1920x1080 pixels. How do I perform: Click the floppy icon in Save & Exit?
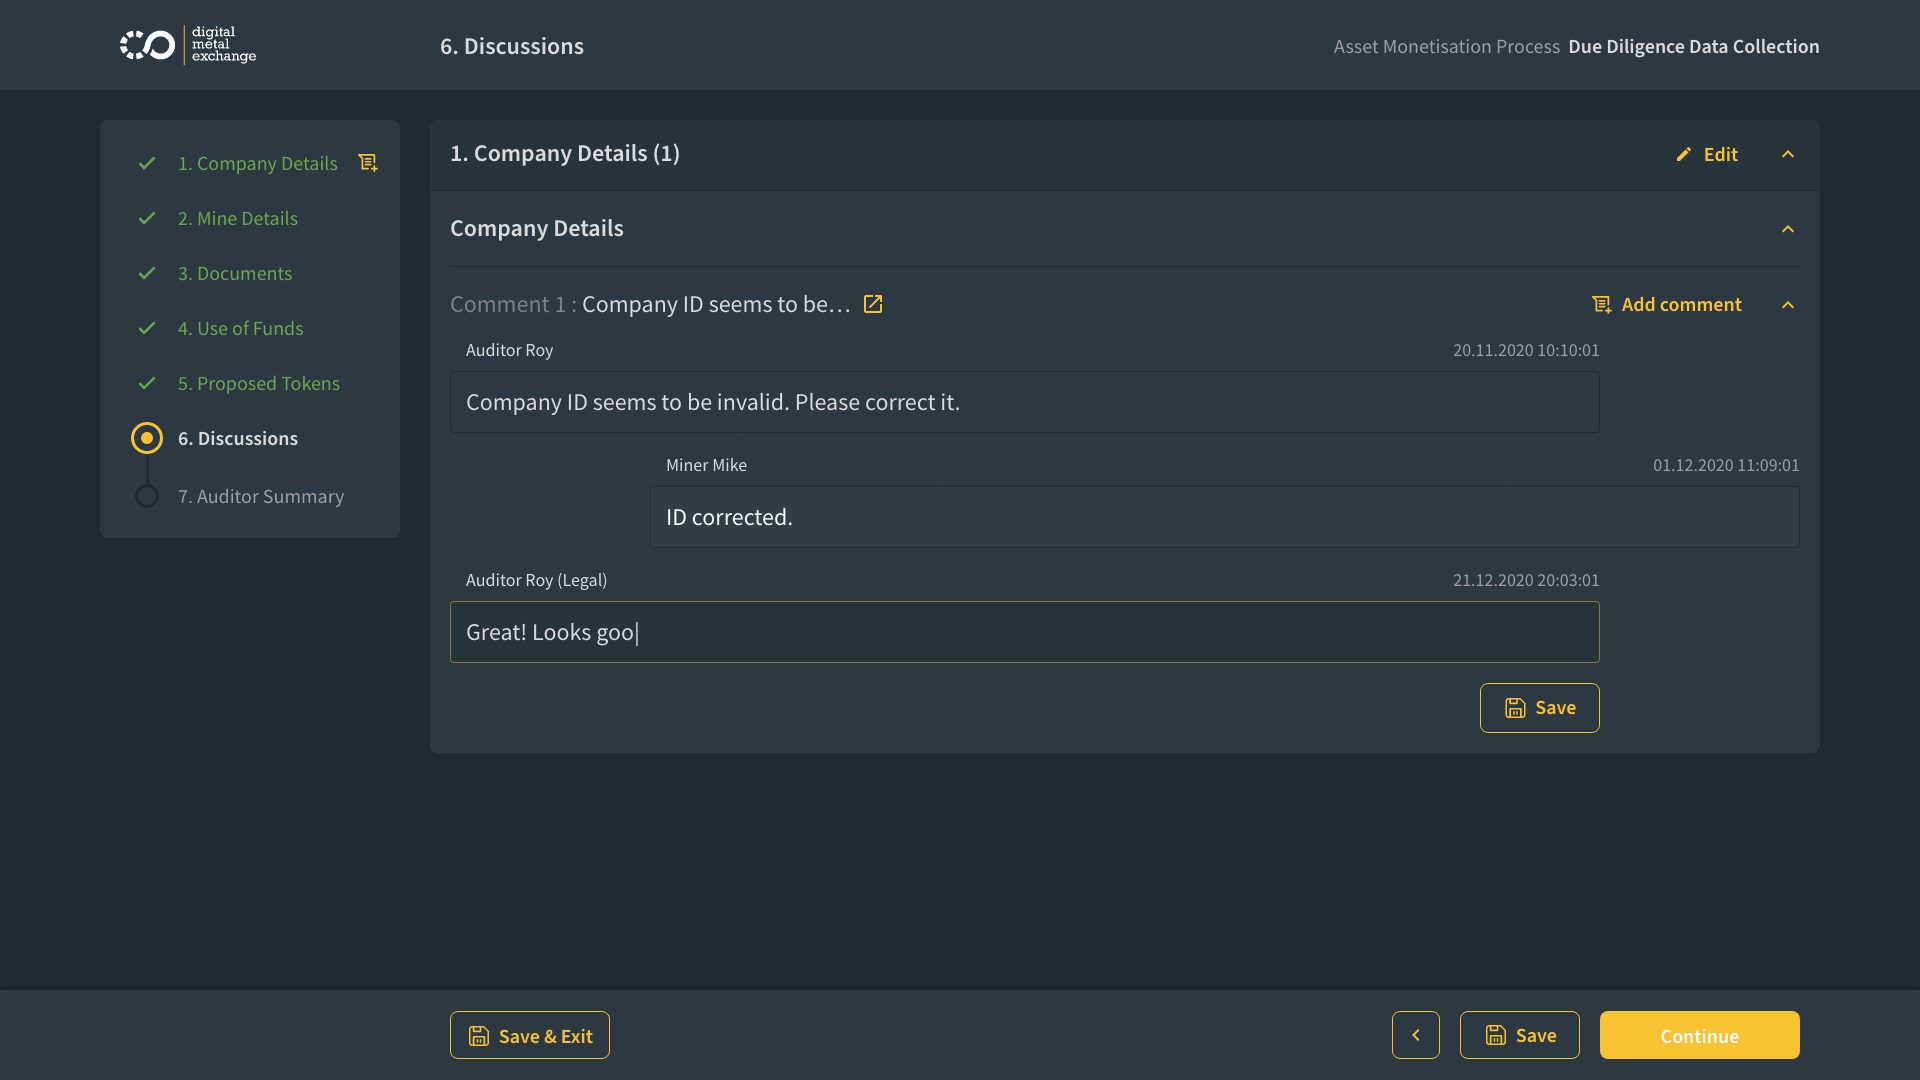tap(479, 1036)
